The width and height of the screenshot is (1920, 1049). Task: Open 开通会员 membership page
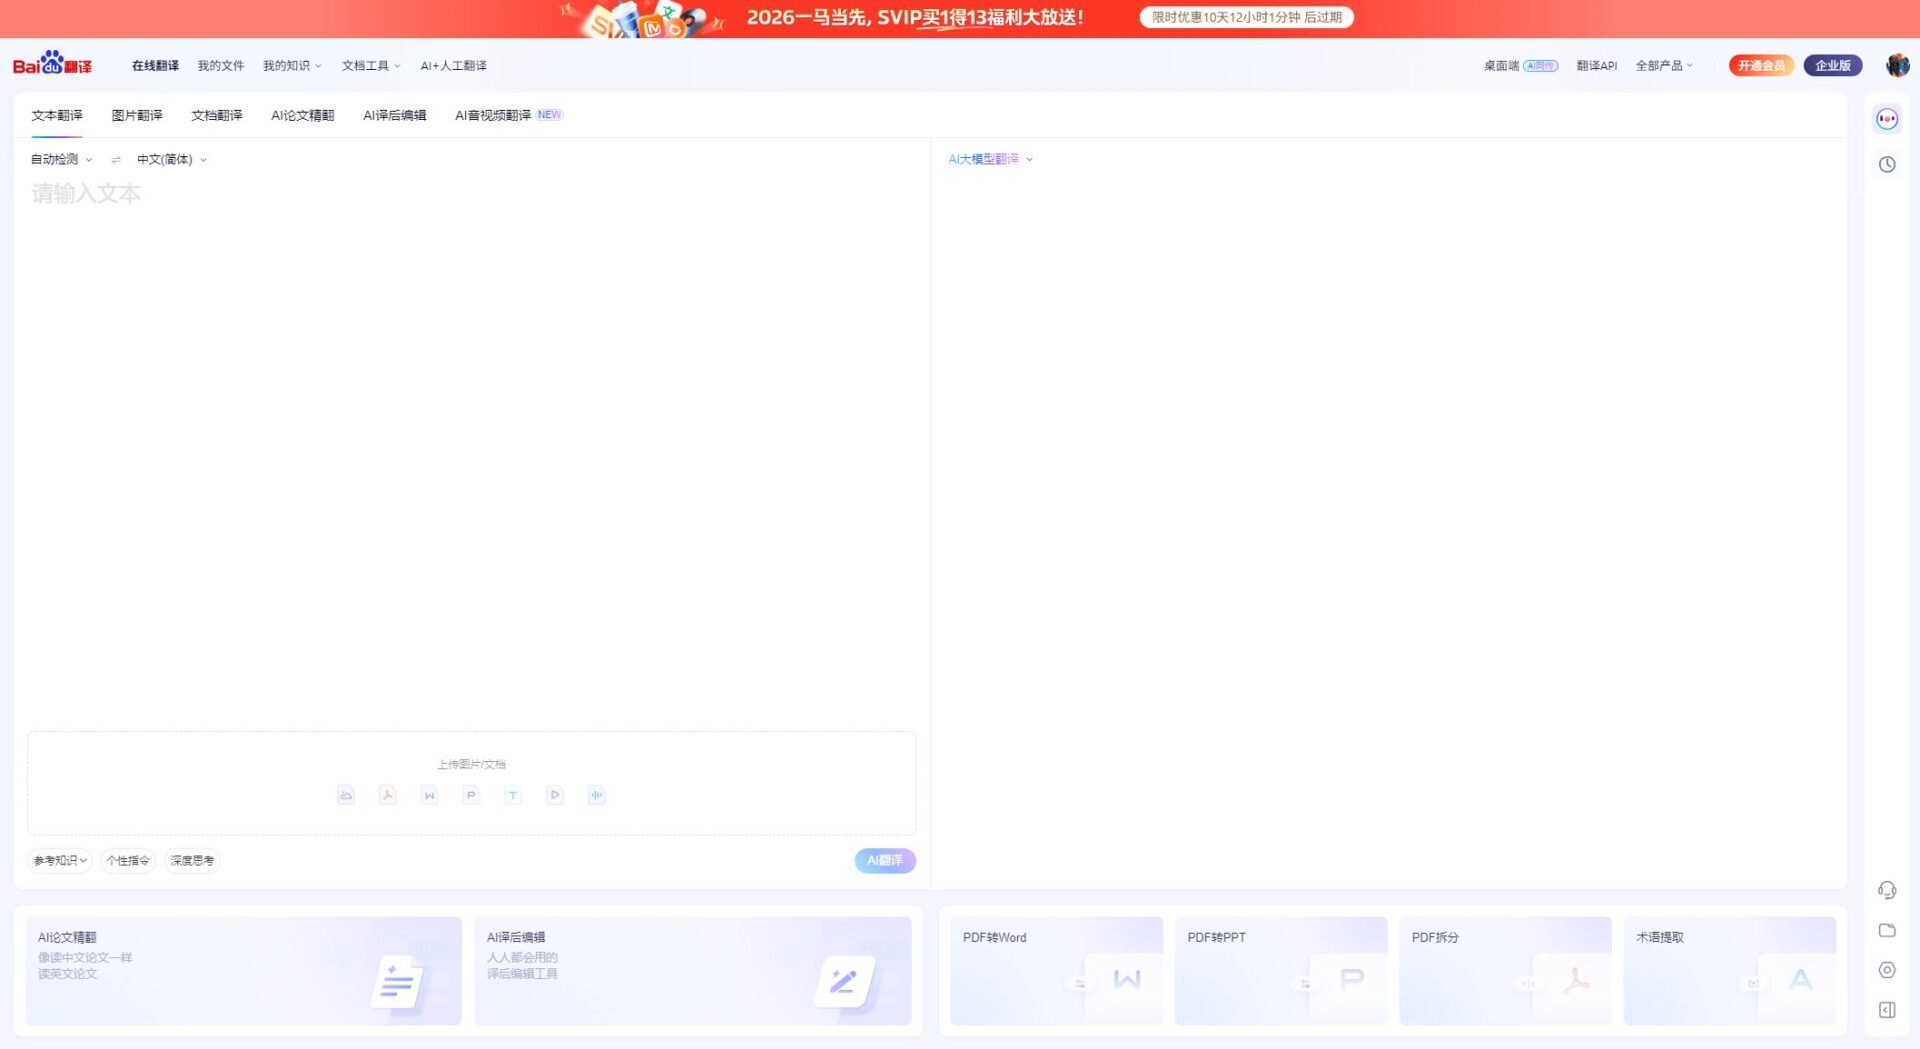pyautogui.click(x=1761, y=65)
